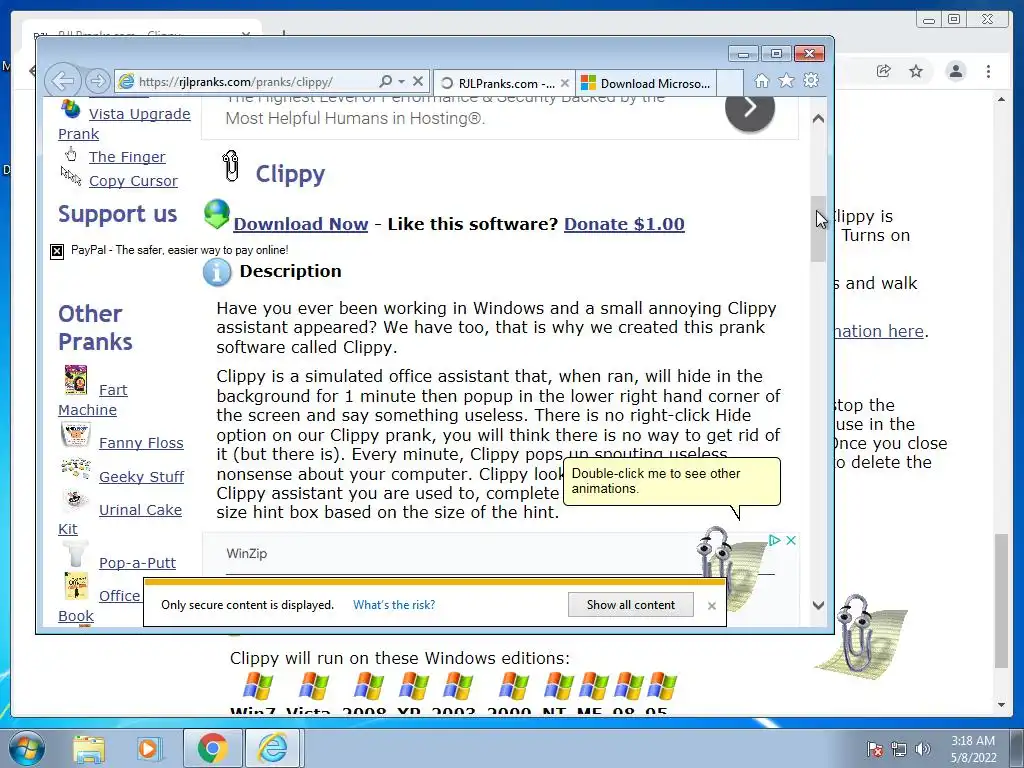Screen dimensions: 1024x768
Task: Open the Fanny Floss link
Action: pos(141,443)
